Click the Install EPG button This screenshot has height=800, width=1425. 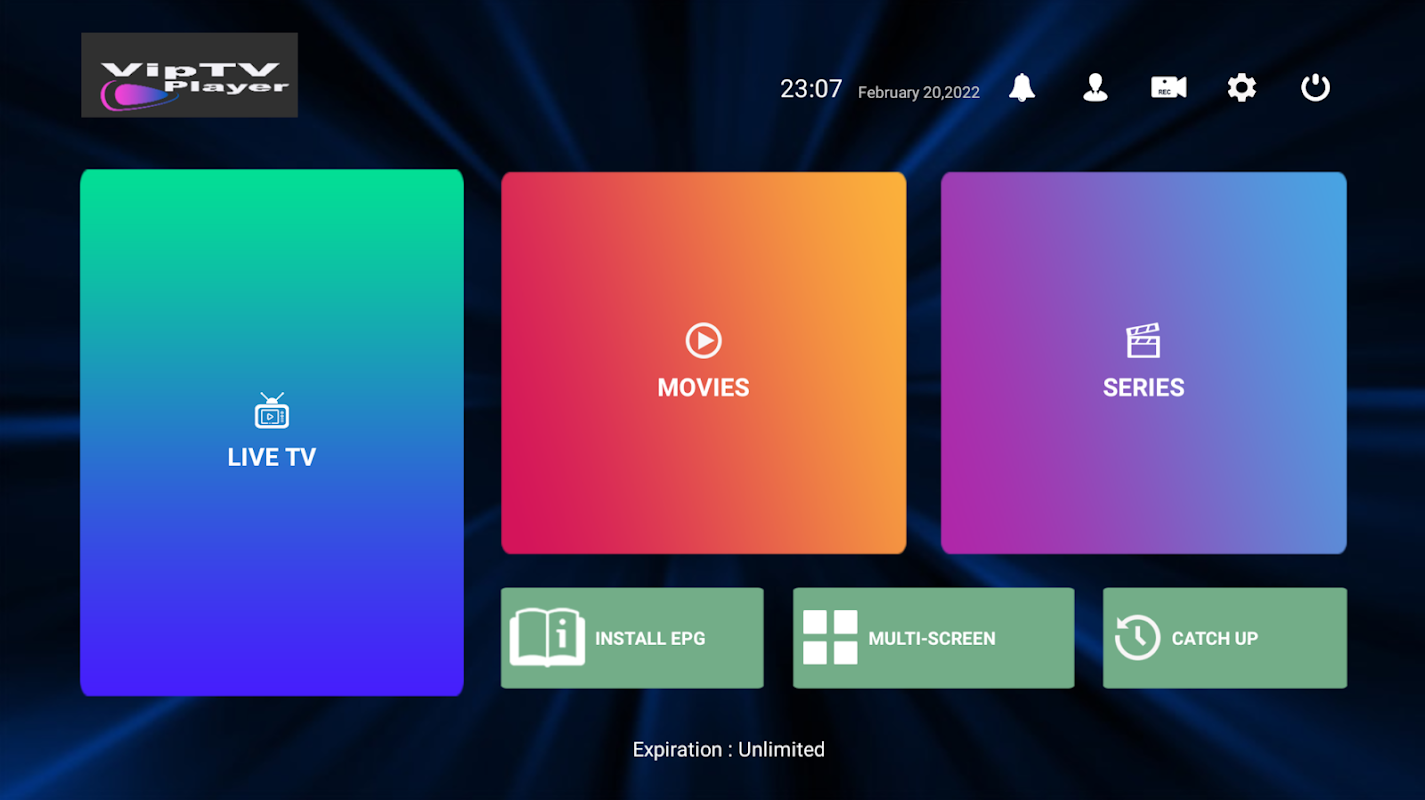click(x=632, y=638)
